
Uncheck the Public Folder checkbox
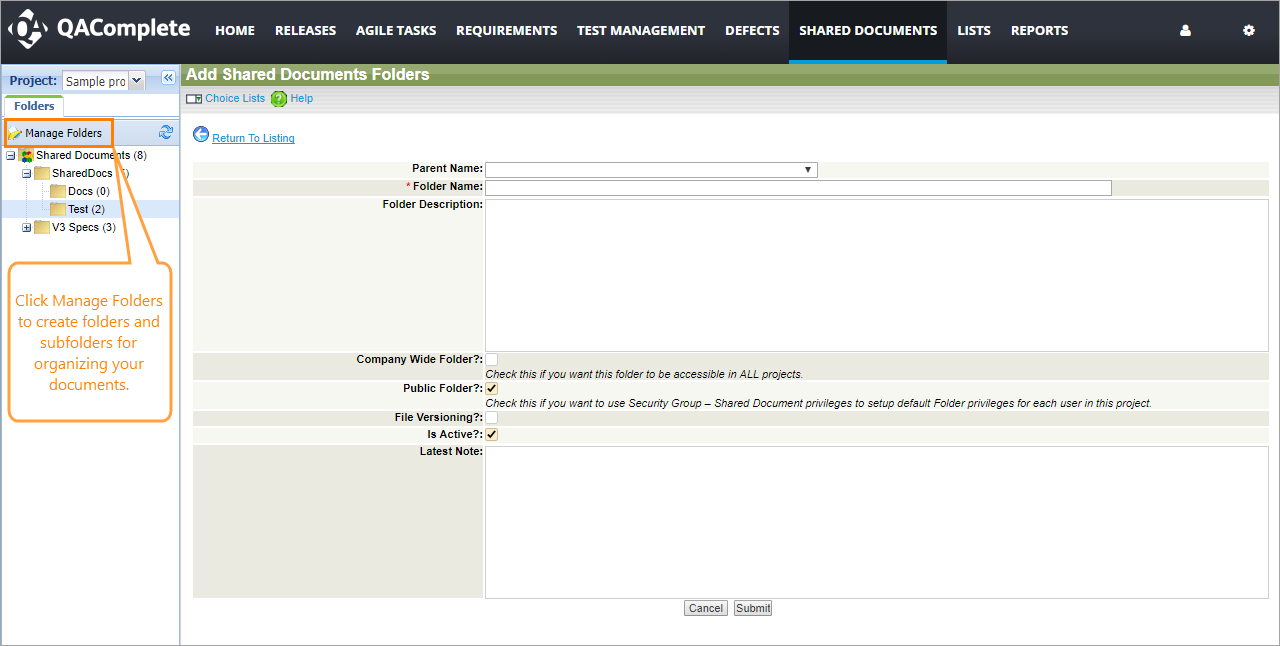click(x=492, y=388)
